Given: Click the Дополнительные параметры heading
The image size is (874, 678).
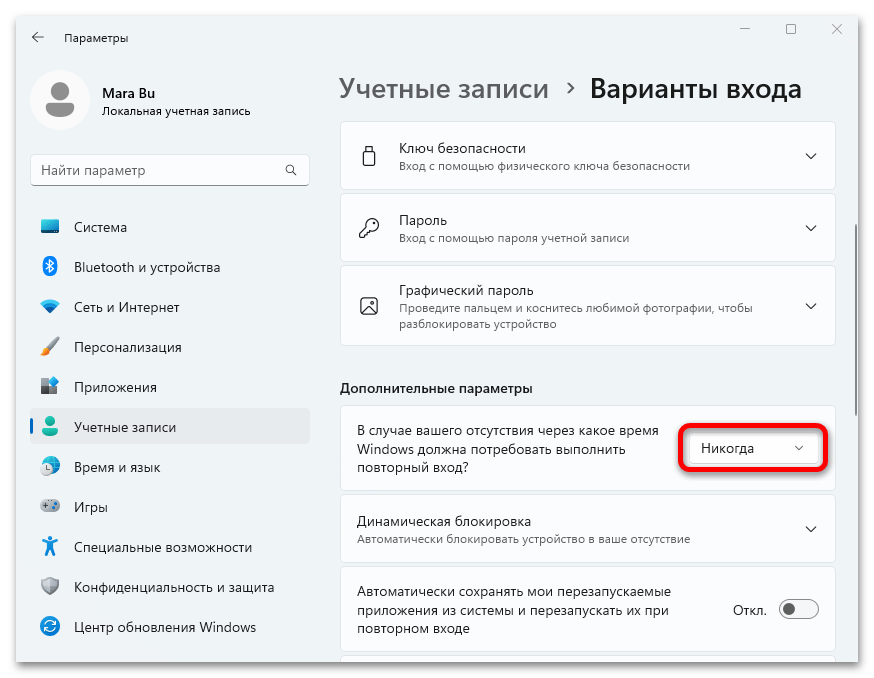Looking at the screenshot, I should 436,388.
